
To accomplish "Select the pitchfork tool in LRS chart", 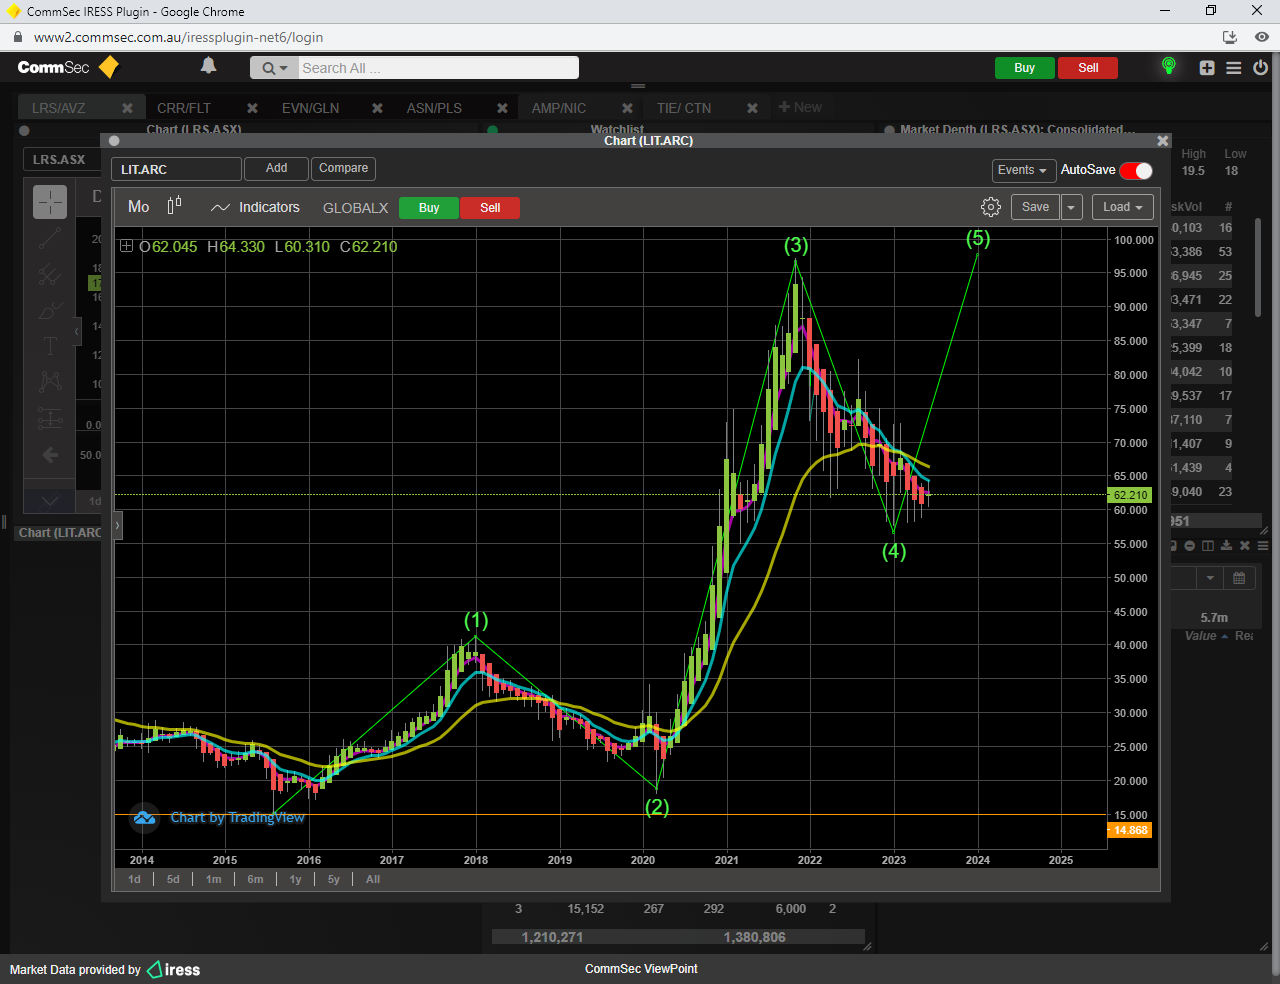I will click(x=50, y=274).
